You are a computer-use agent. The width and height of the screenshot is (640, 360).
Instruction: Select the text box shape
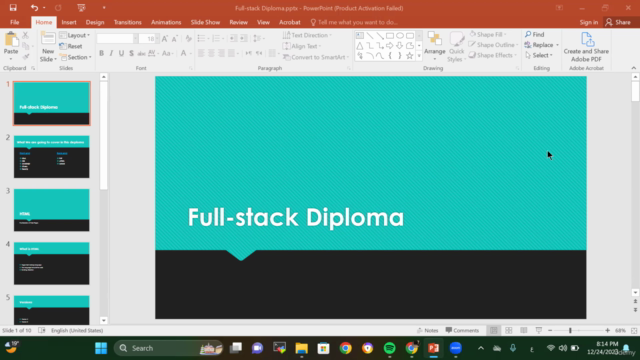click(360, 36)
